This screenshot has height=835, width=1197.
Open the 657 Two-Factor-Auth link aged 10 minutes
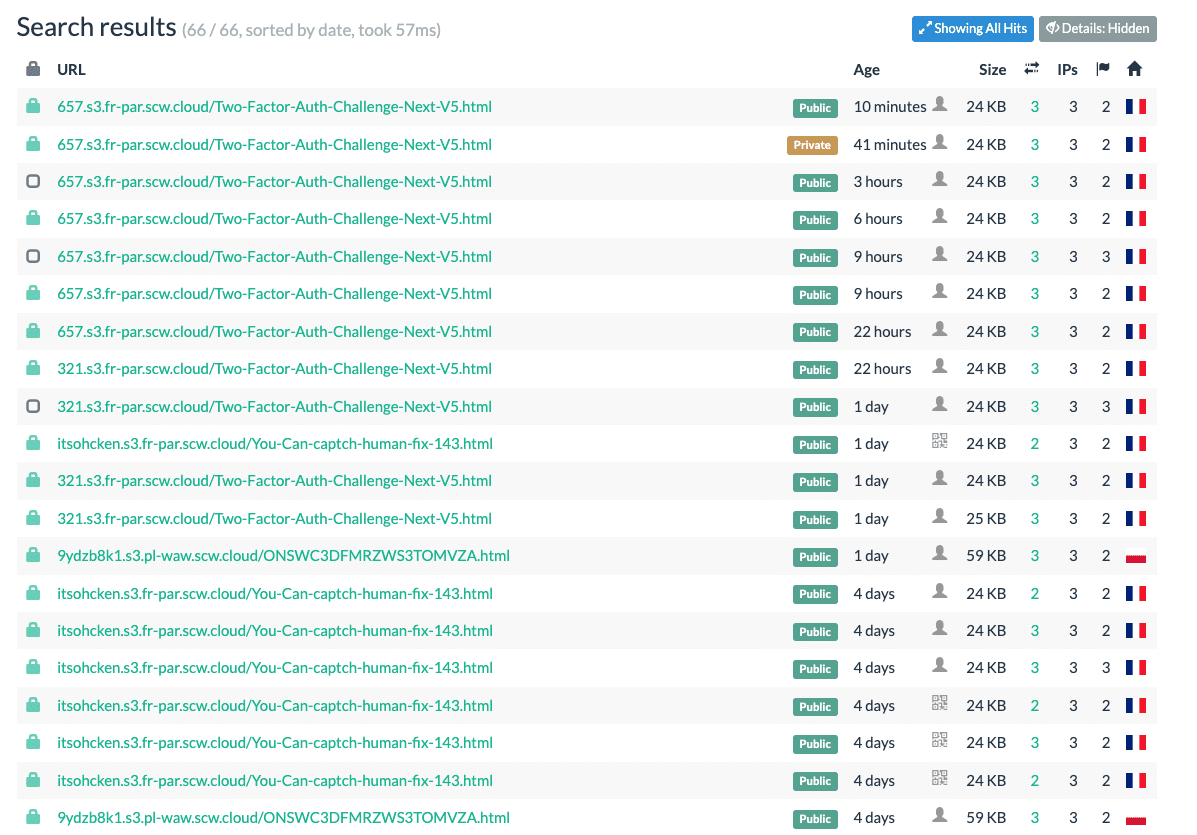click(x=274, y=107)
